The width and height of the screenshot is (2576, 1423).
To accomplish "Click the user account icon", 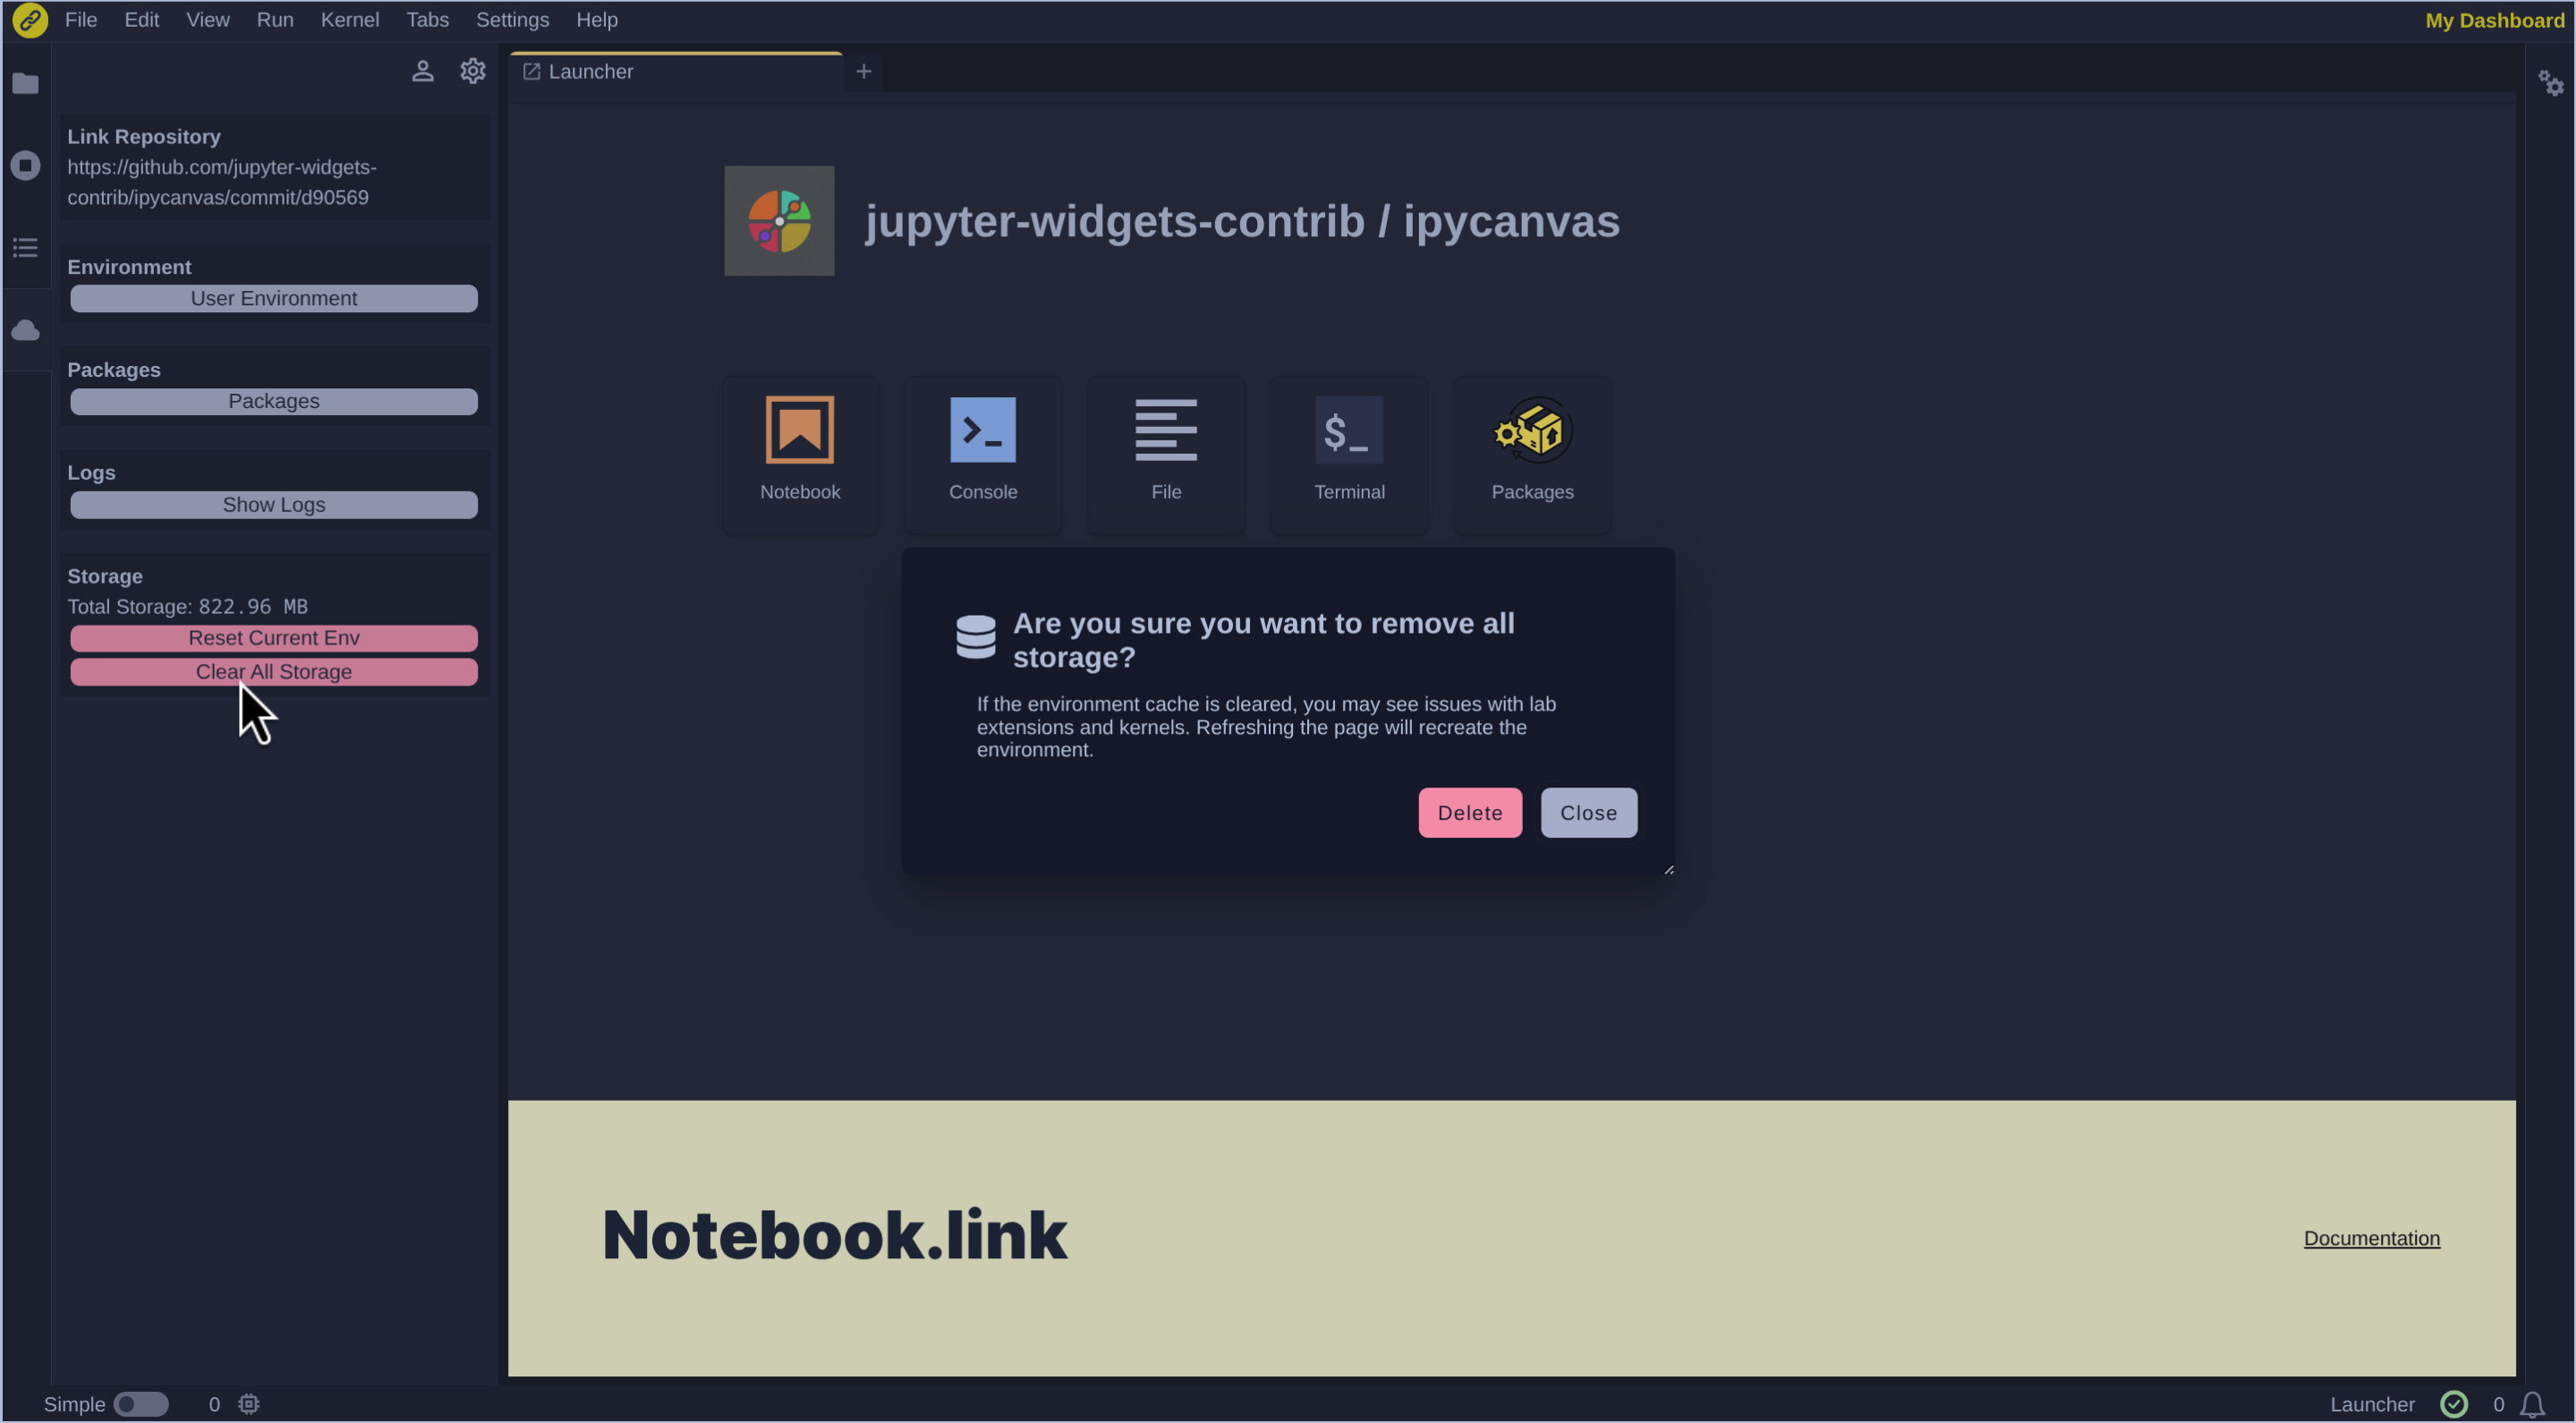I will point(423,71).
